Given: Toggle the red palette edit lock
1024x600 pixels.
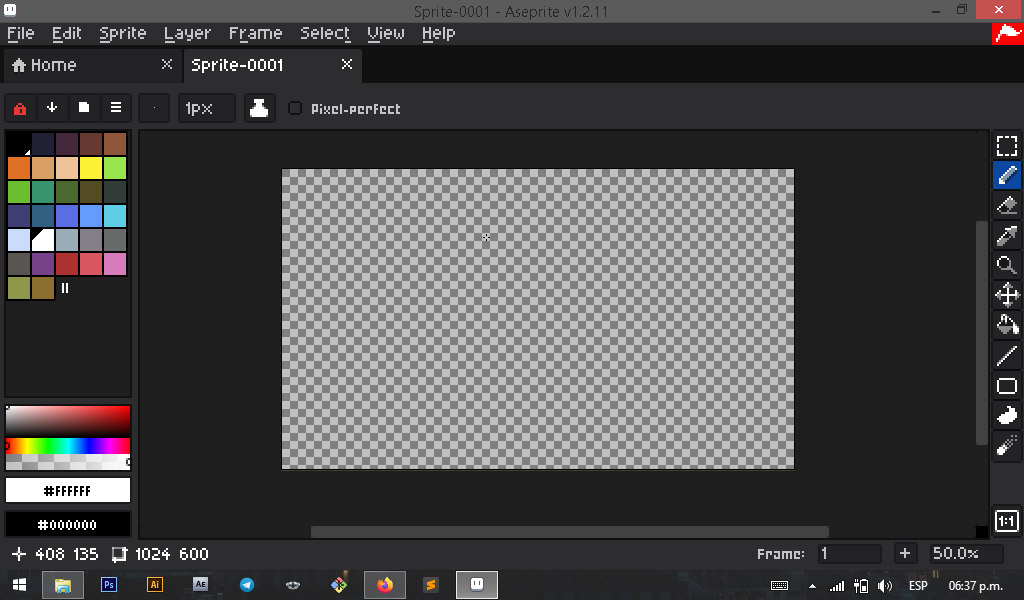Looking at the screenshot, I should (19, 108).
